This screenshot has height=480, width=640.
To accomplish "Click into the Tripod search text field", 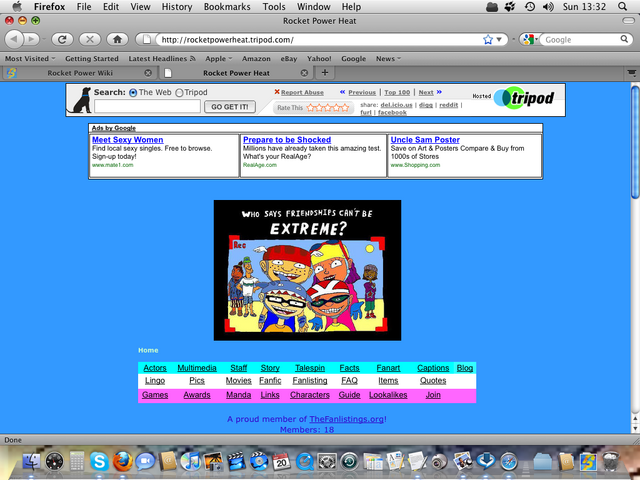I will [147, 107].
